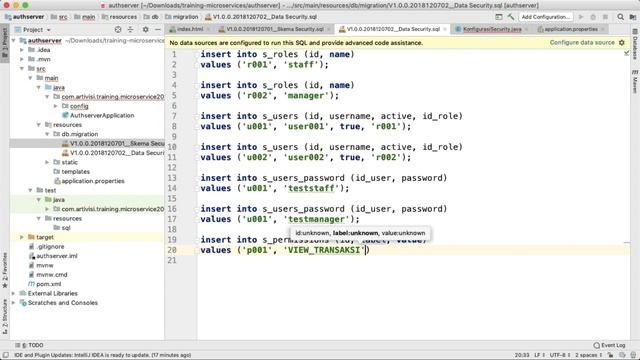Expand External Libraries node

14,293
